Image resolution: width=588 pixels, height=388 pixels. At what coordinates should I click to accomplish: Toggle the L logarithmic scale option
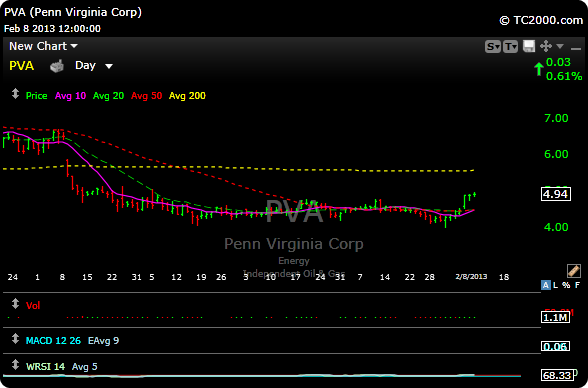[x=556, y=285]
